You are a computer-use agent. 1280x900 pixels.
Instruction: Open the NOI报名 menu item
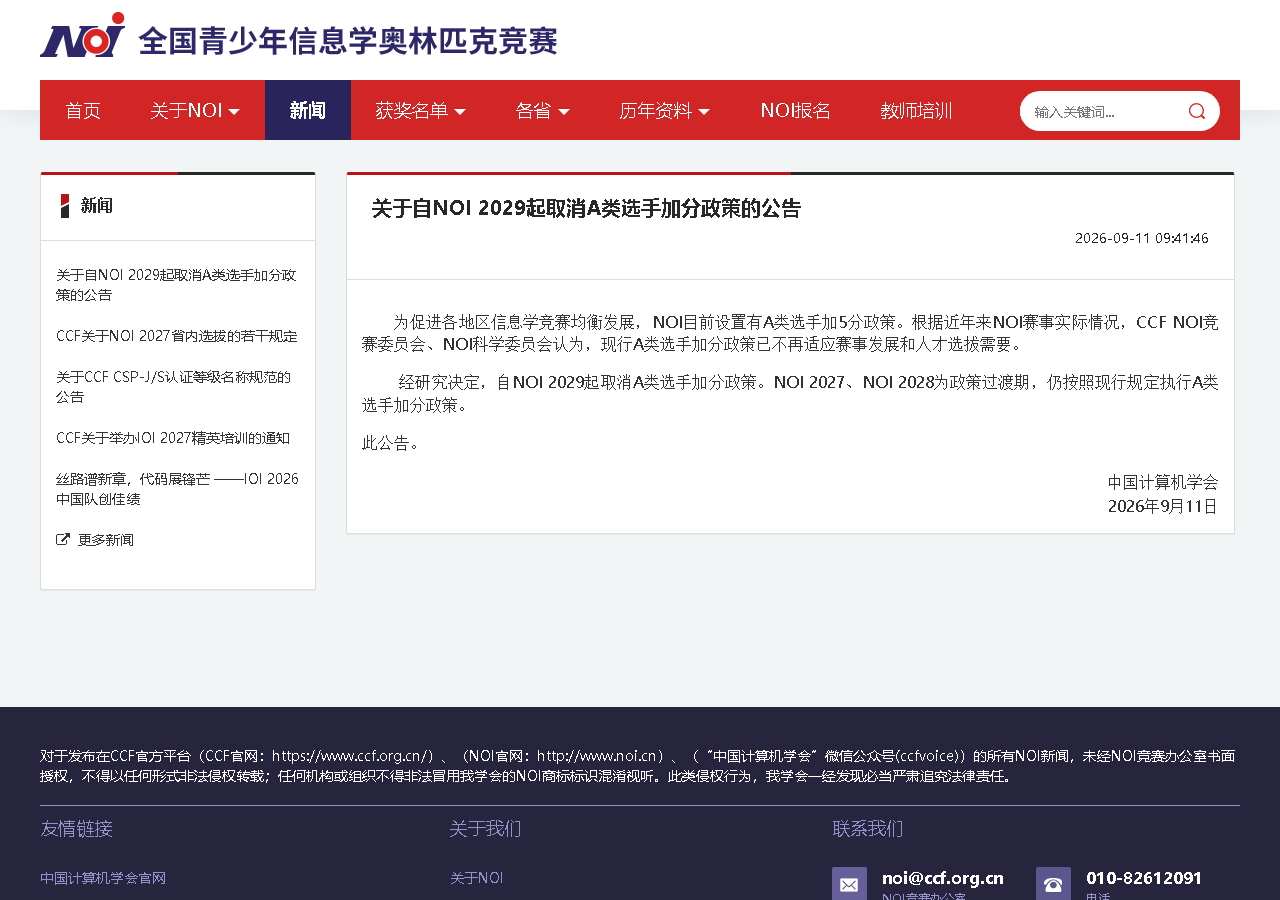[x=796, y=111]
